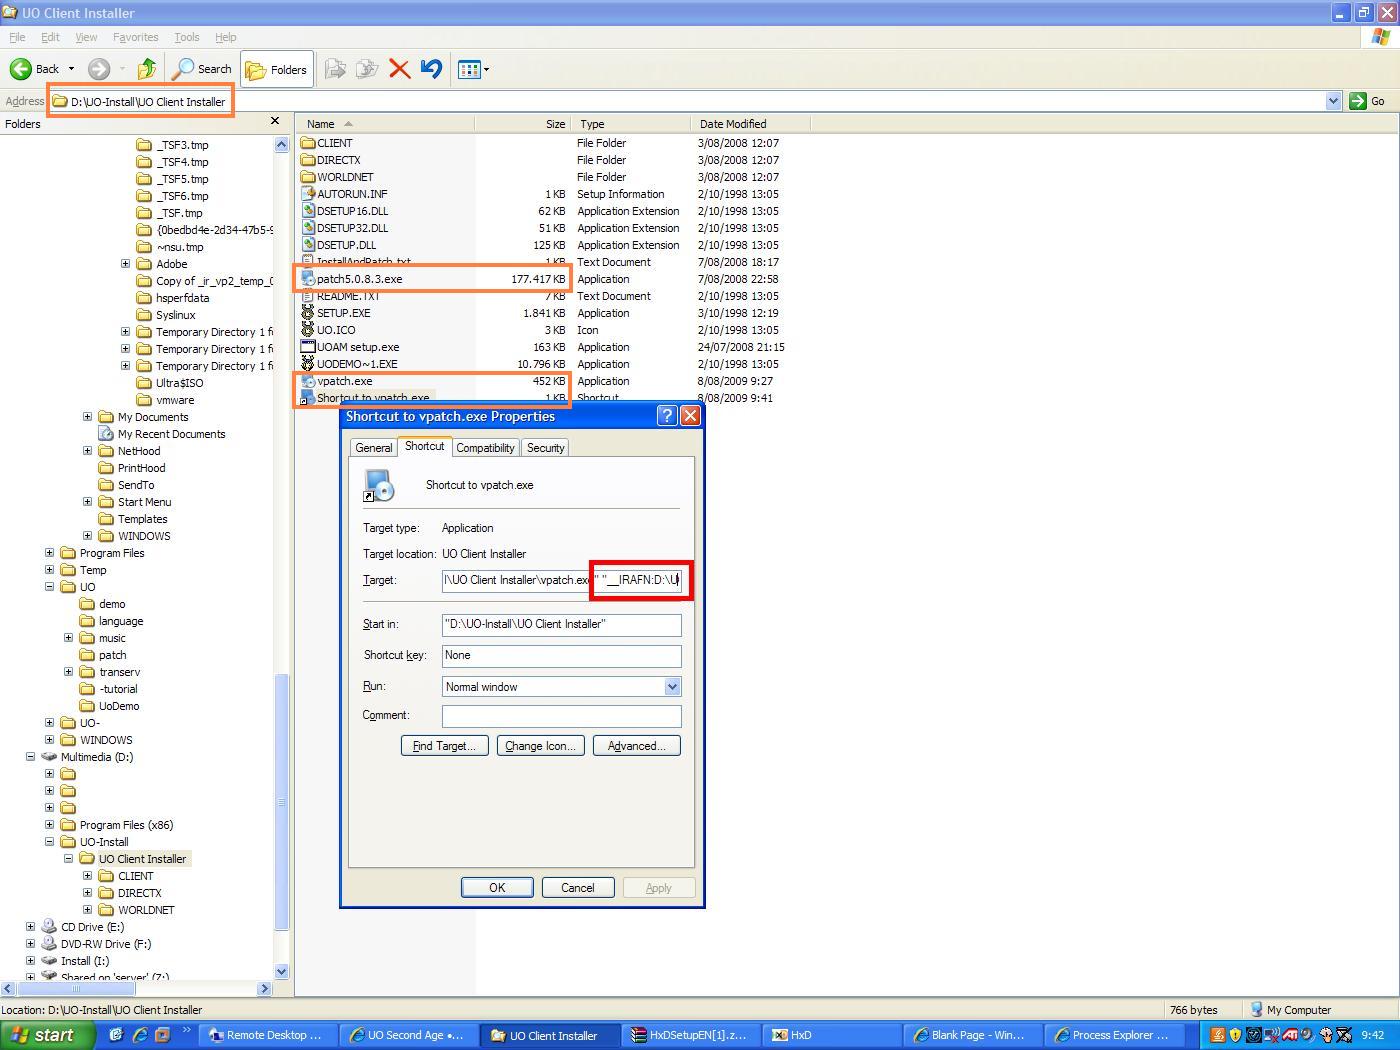This screenshot has width=1400, height=1050.
Task: Select patch5.0.8.3.exe in file list
Action: tap(359, 279)
